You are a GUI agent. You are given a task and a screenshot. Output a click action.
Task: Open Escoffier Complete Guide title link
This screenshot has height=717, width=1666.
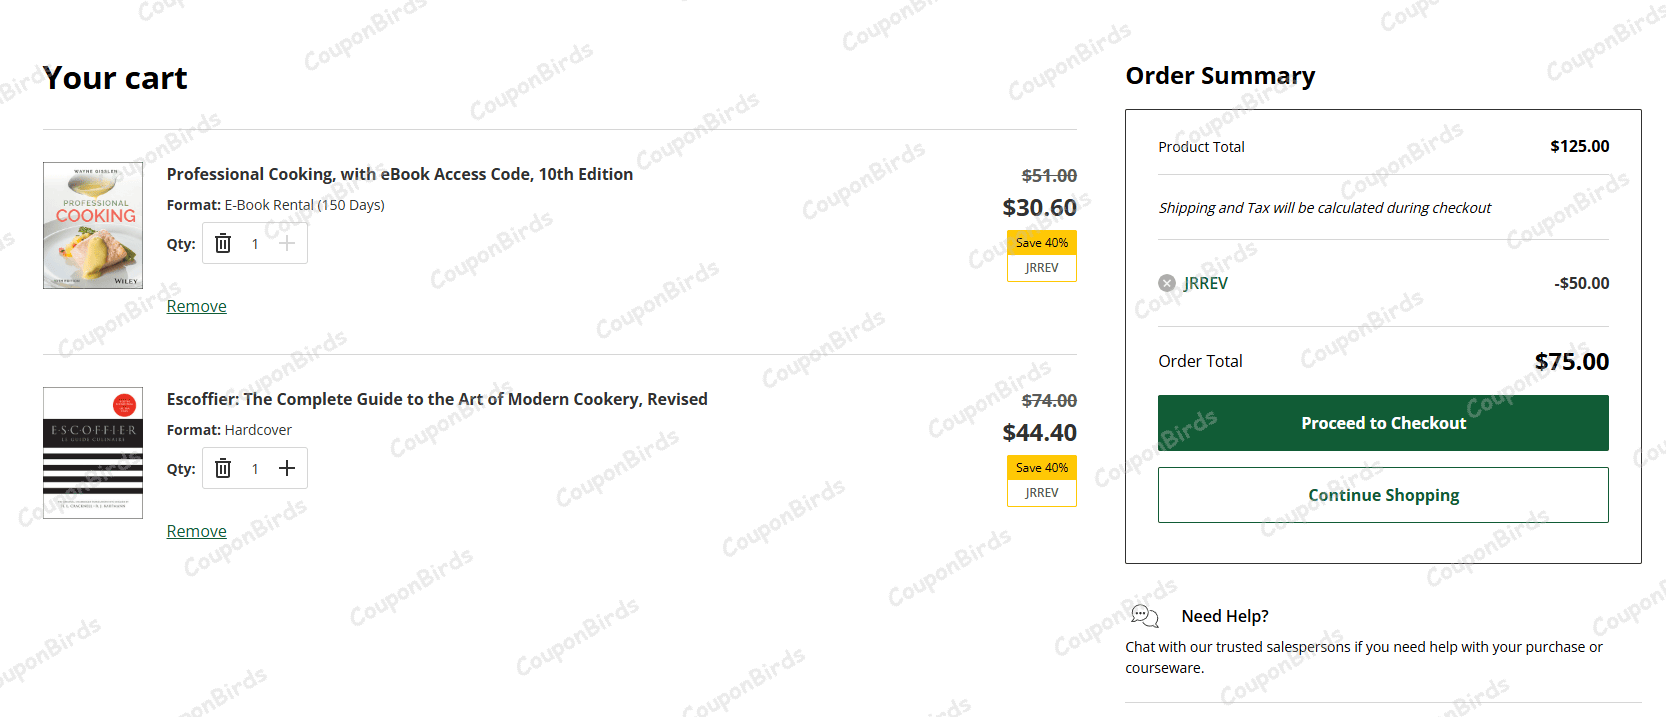(437, 399)
